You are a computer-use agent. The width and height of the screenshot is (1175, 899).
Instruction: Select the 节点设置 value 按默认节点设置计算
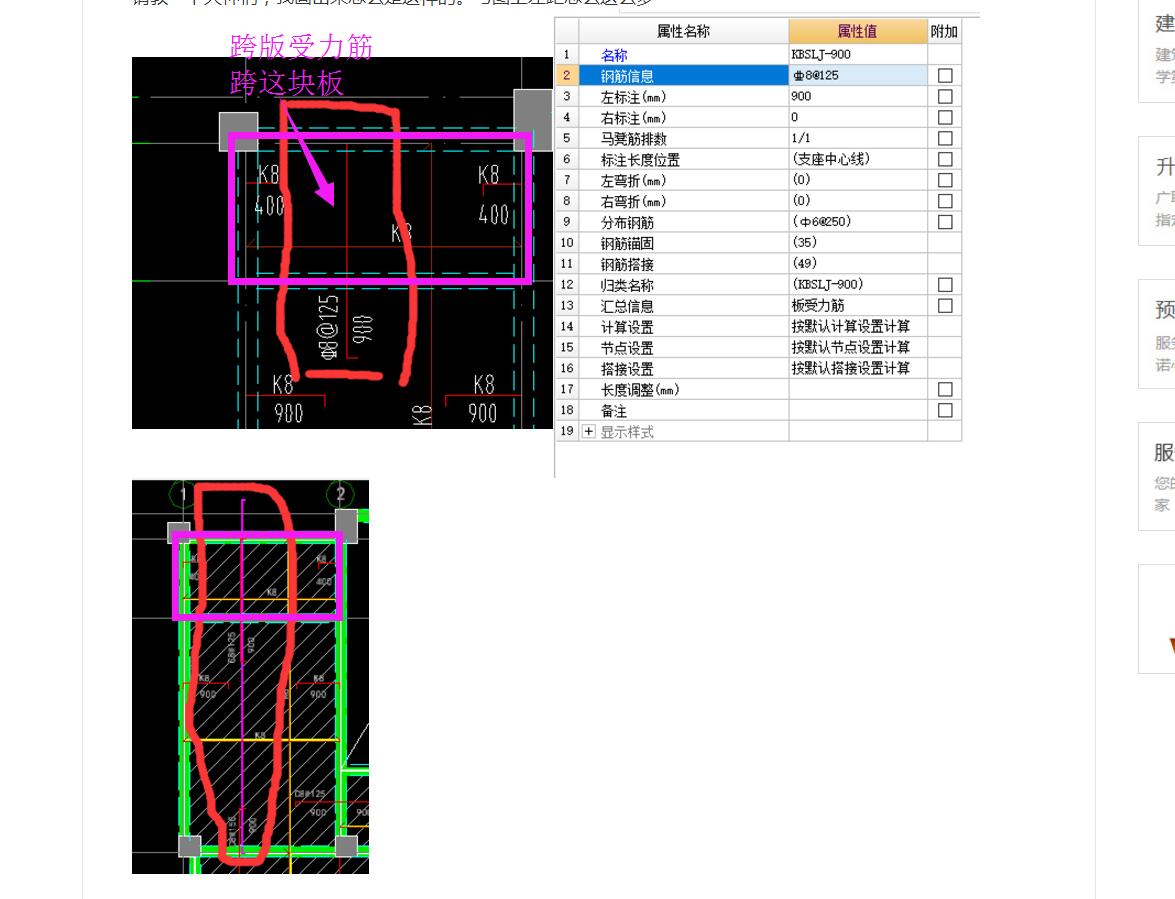click(x=851, y=348)
